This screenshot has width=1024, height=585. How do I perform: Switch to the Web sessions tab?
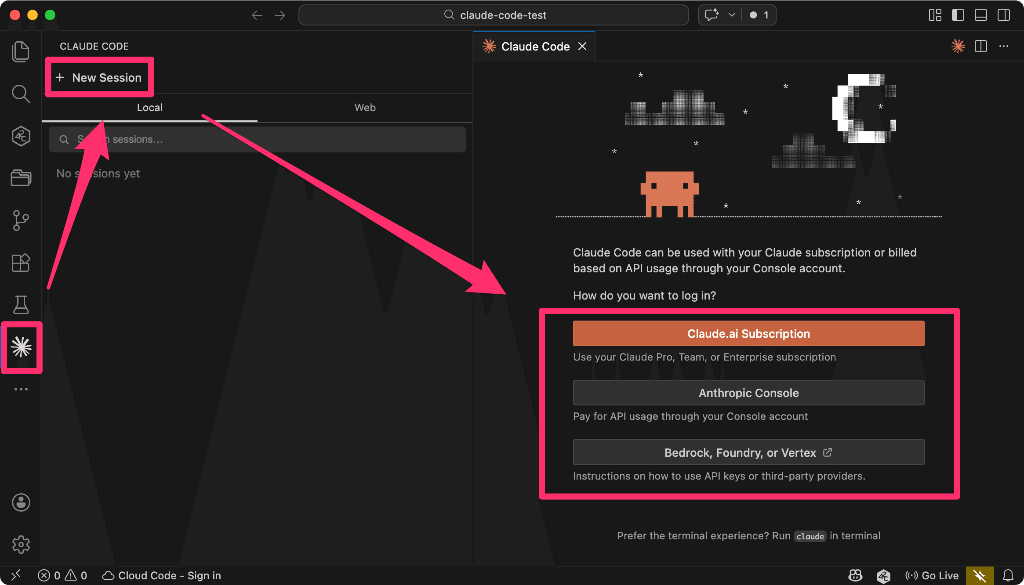[x=365, y=108]
